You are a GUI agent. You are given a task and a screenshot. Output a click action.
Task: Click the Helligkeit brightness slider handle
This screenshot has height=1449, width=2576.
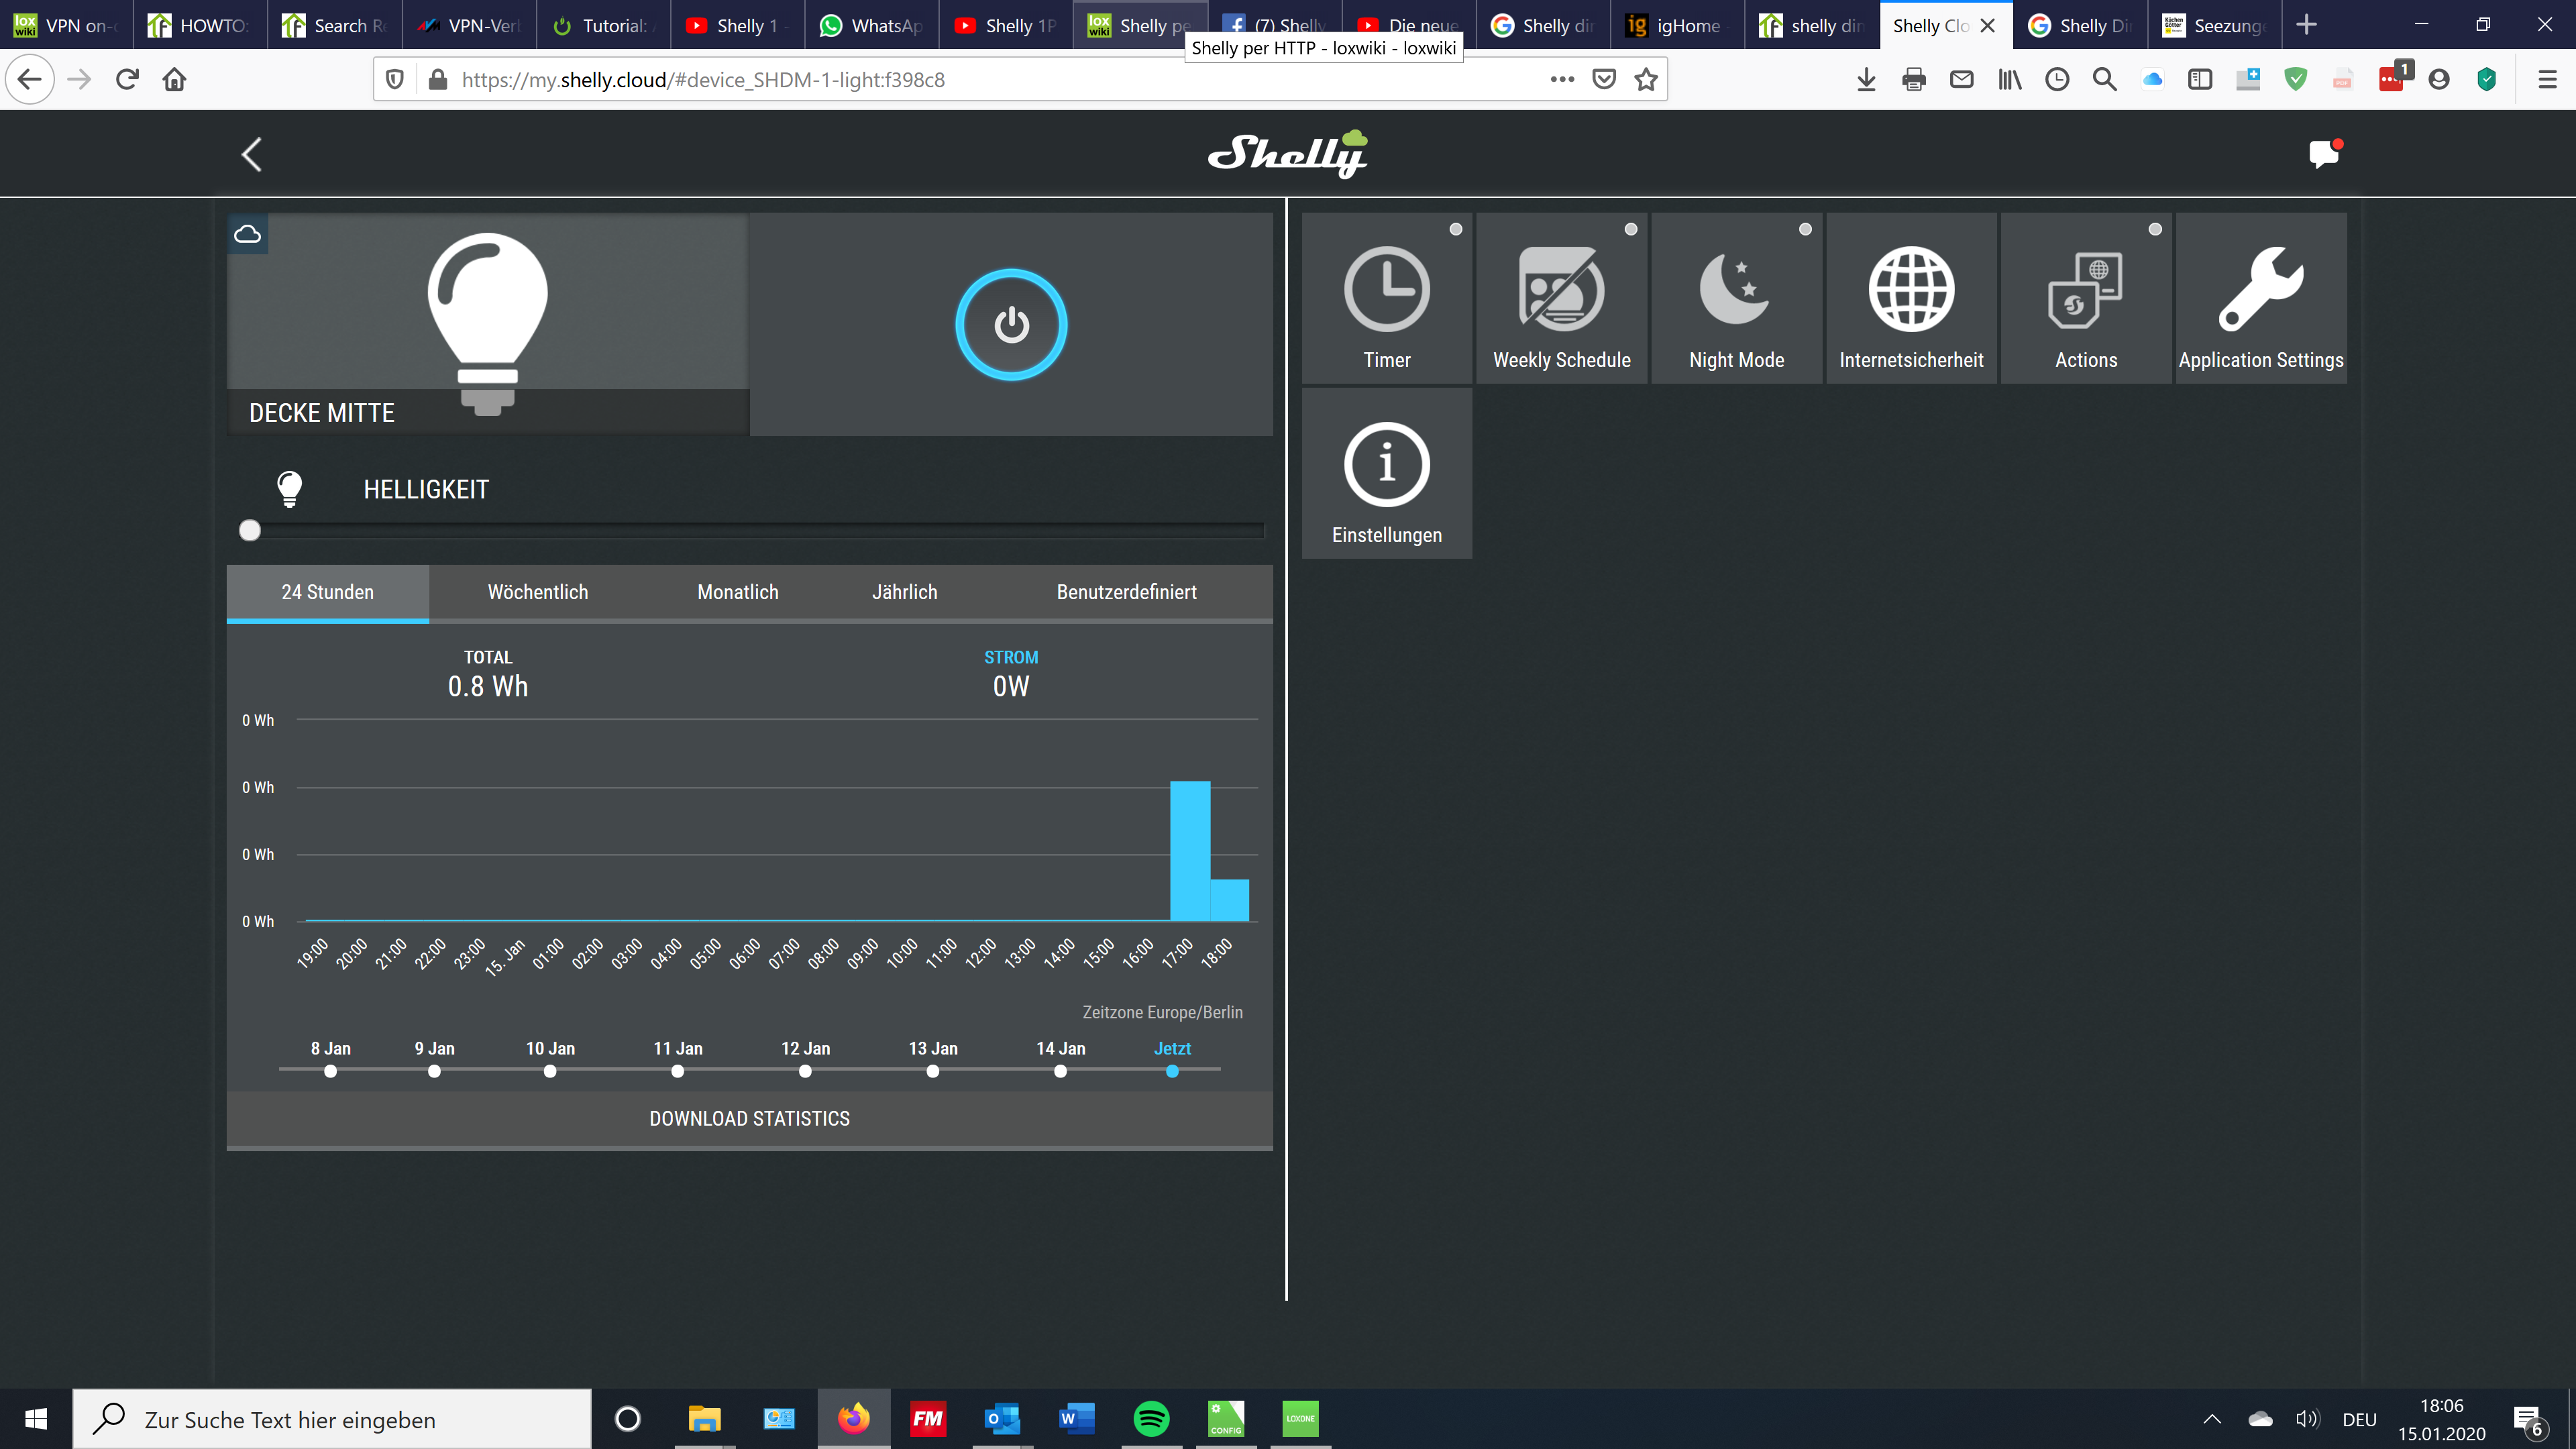[250, 530]
